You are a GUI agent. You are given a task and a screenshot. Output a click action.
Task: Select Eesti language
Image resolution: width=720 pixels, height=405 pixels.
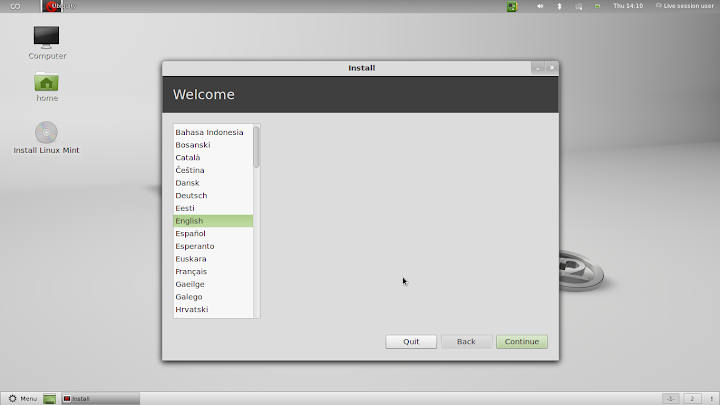click(x=213, y=208)
